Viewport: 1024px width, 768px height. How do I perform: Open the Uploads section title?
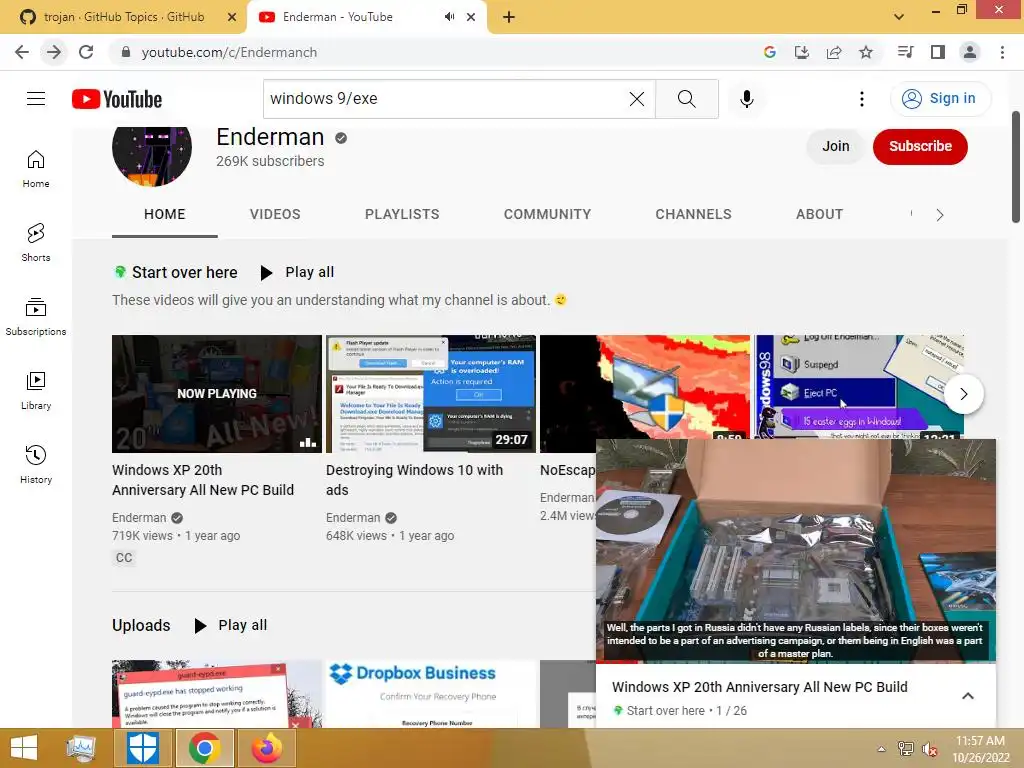(x=141, y=626)
